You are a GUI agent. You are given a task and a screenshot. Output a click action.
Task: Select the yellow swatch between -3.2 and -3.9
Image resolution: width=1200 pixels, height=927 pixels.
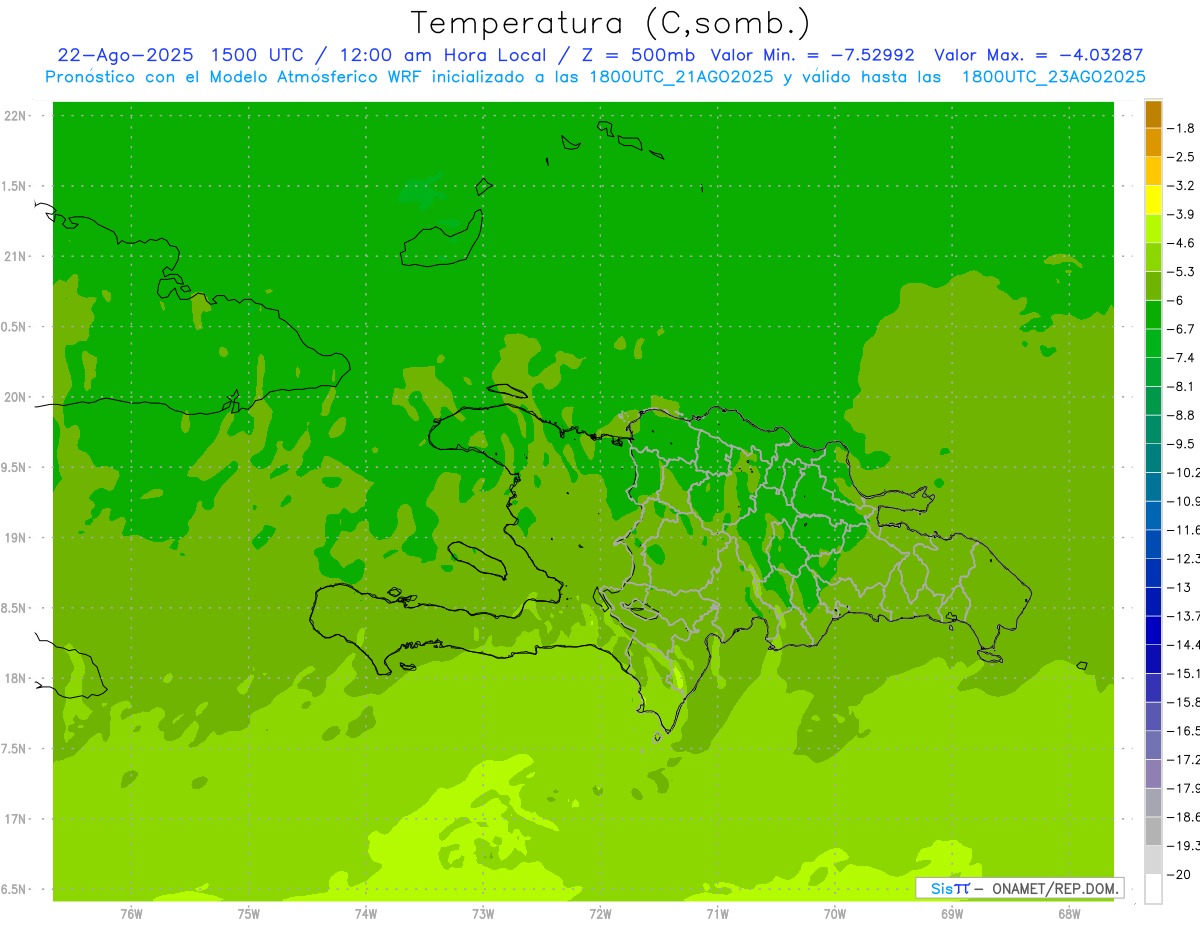pyautogui.click(x=1153, y=200)
